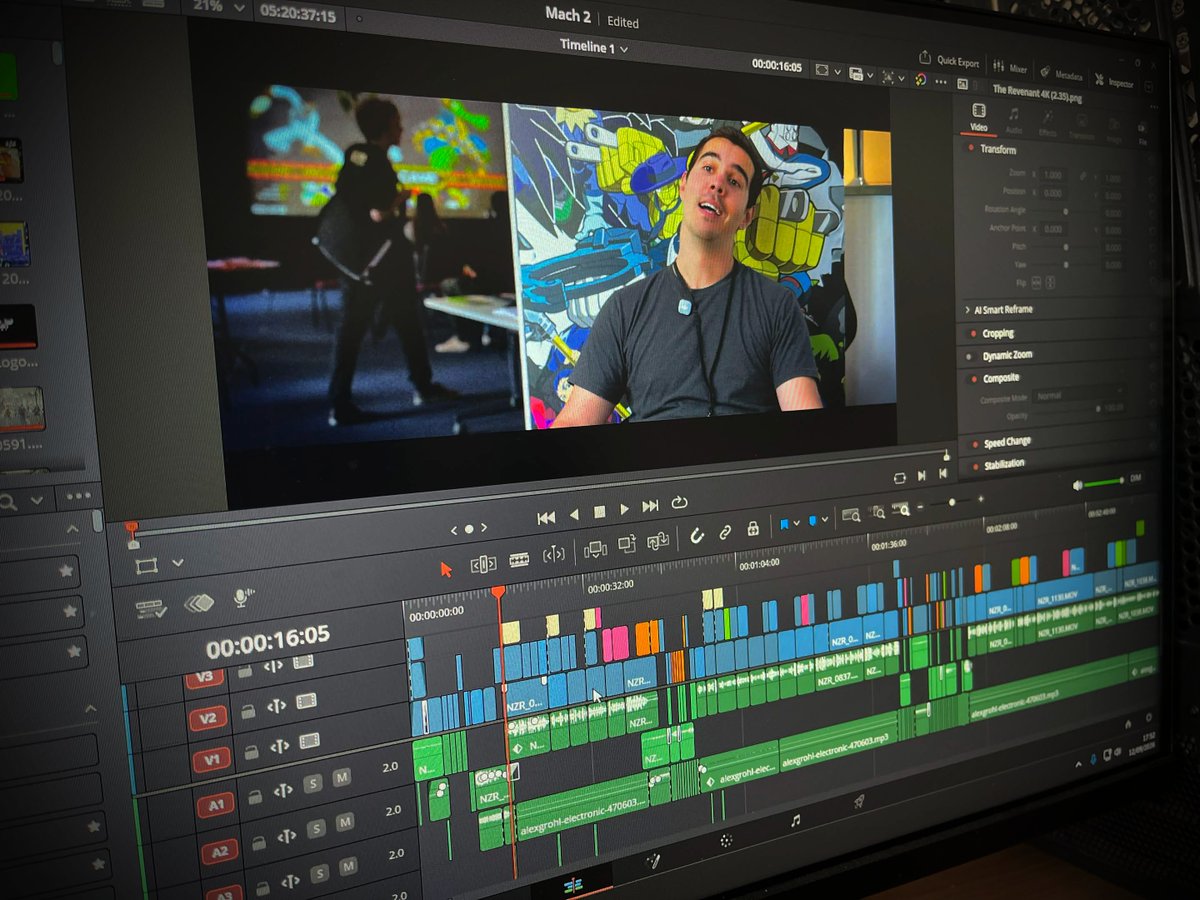Open Timeline View Options icon
Viewport: 1200px width, 900px height.
coord(151,608)
